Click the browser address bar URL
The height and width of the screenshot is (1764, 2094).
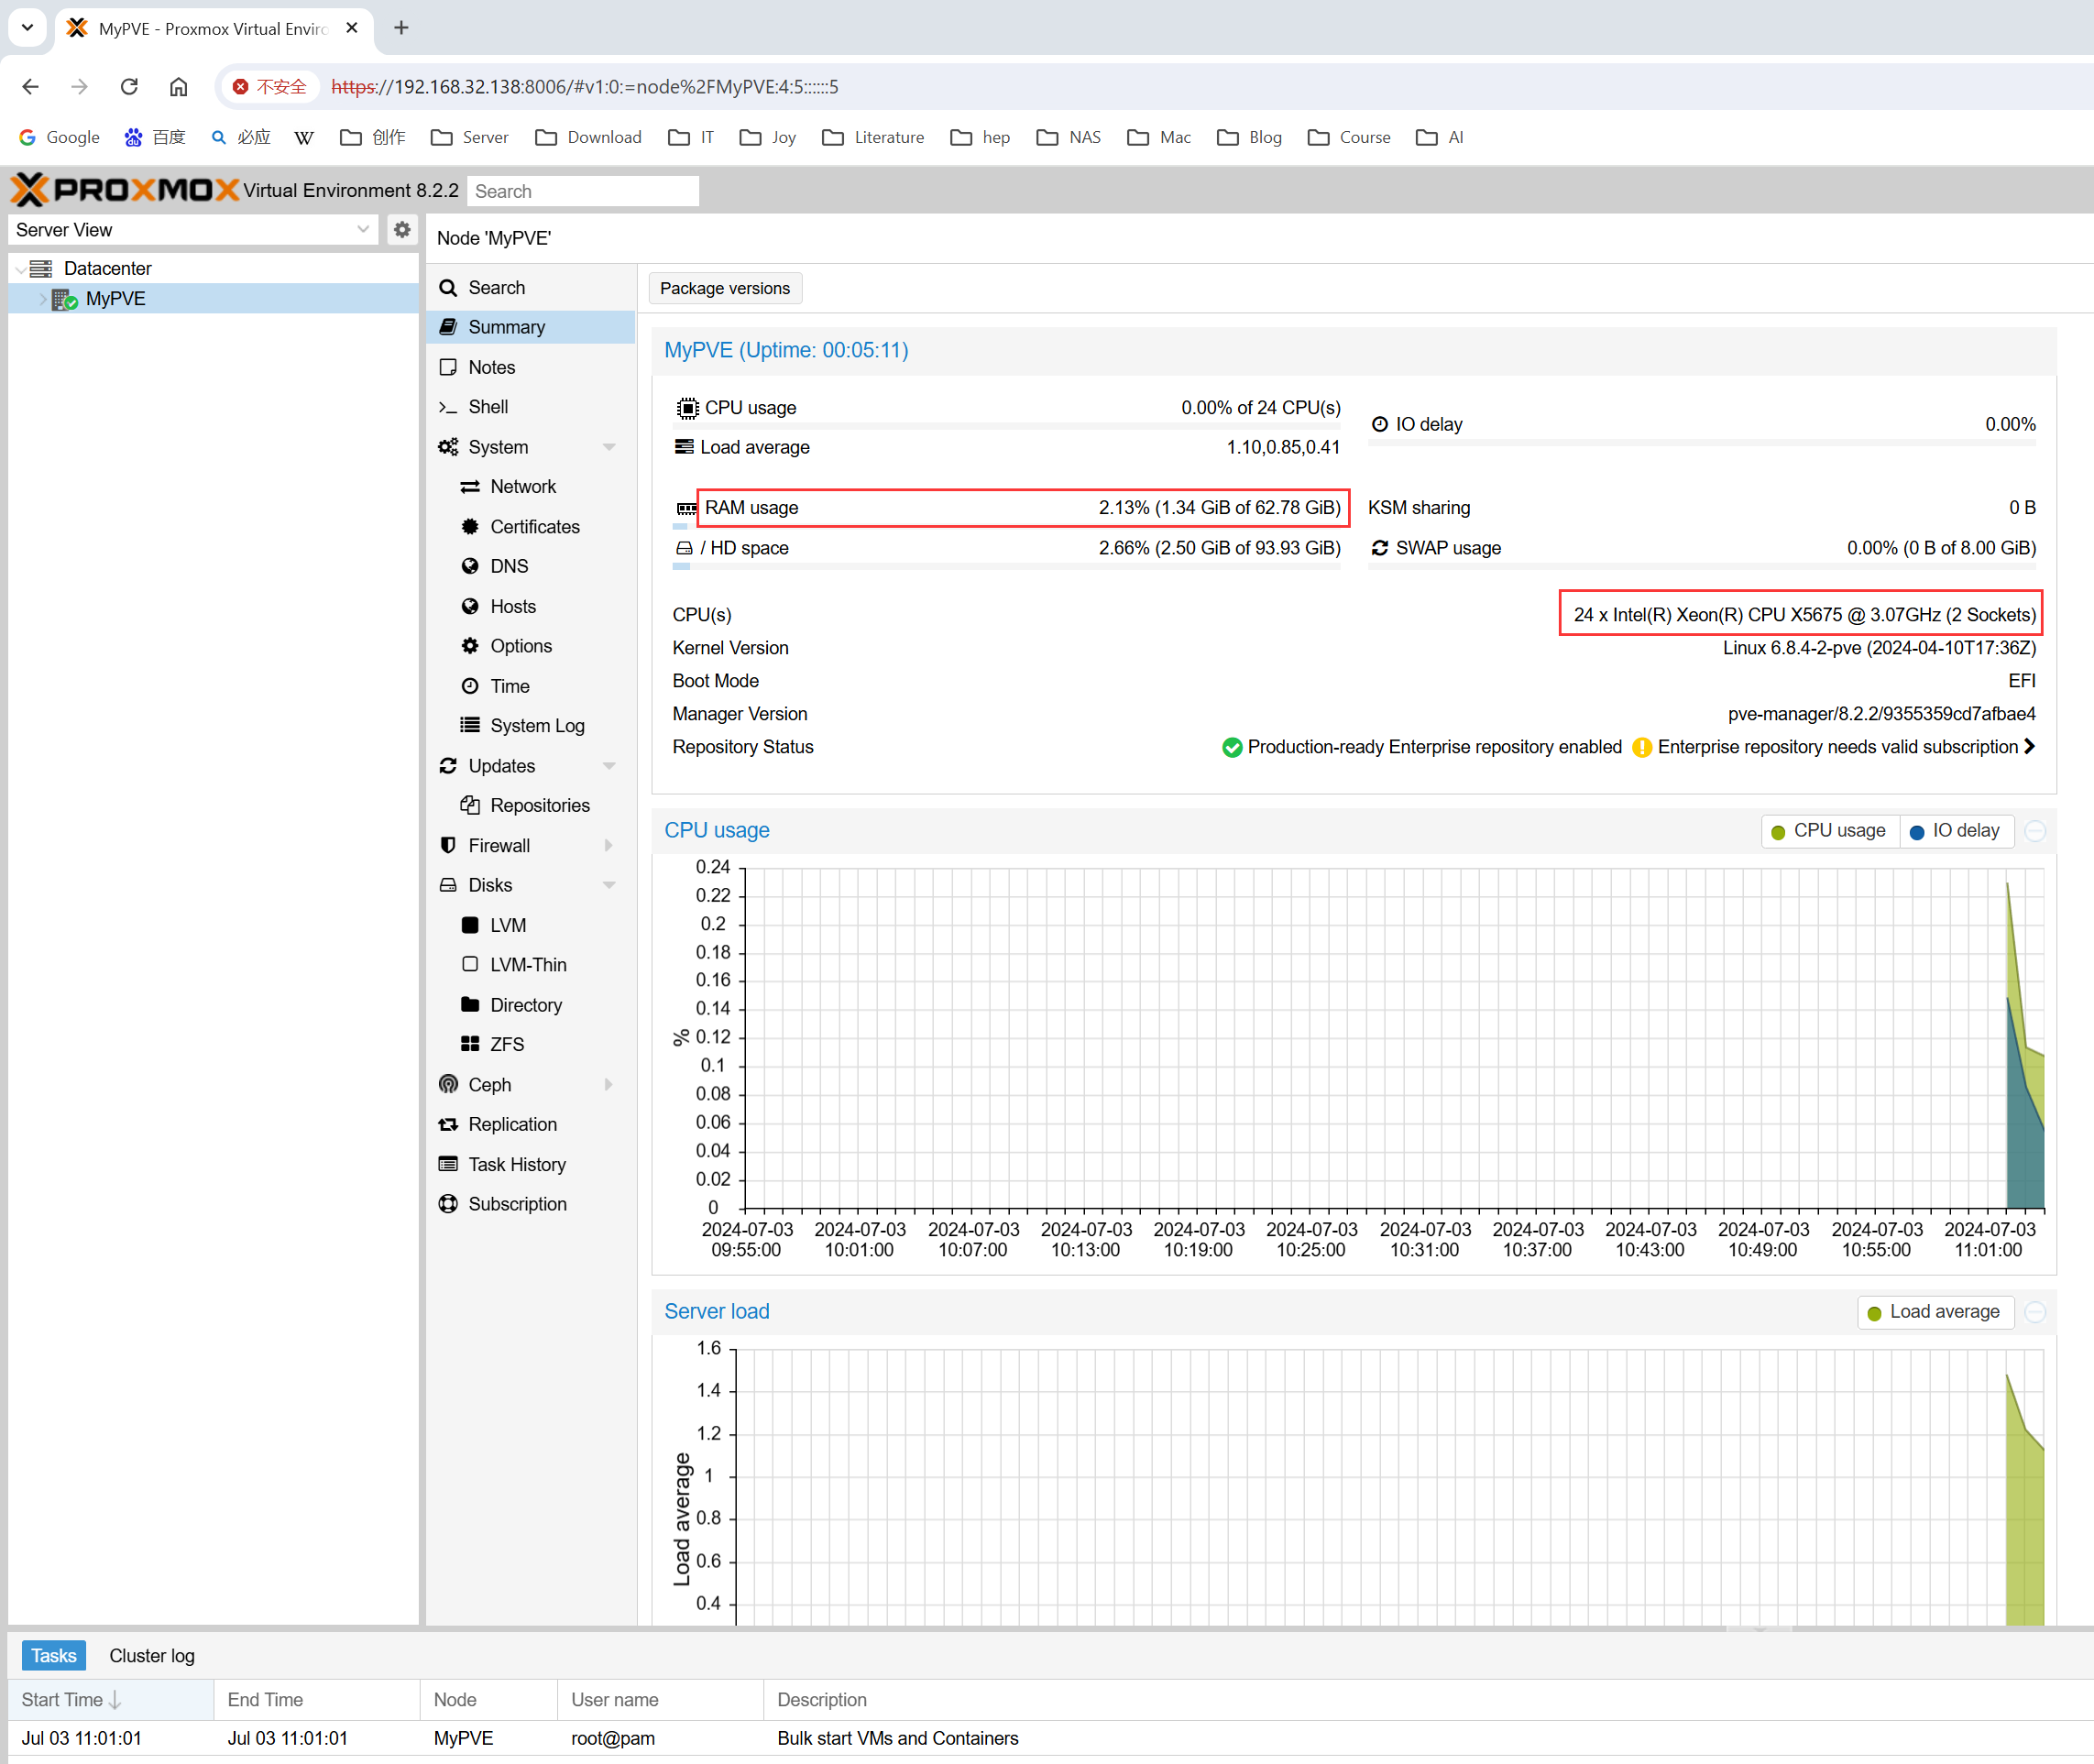tap(585, 87)
